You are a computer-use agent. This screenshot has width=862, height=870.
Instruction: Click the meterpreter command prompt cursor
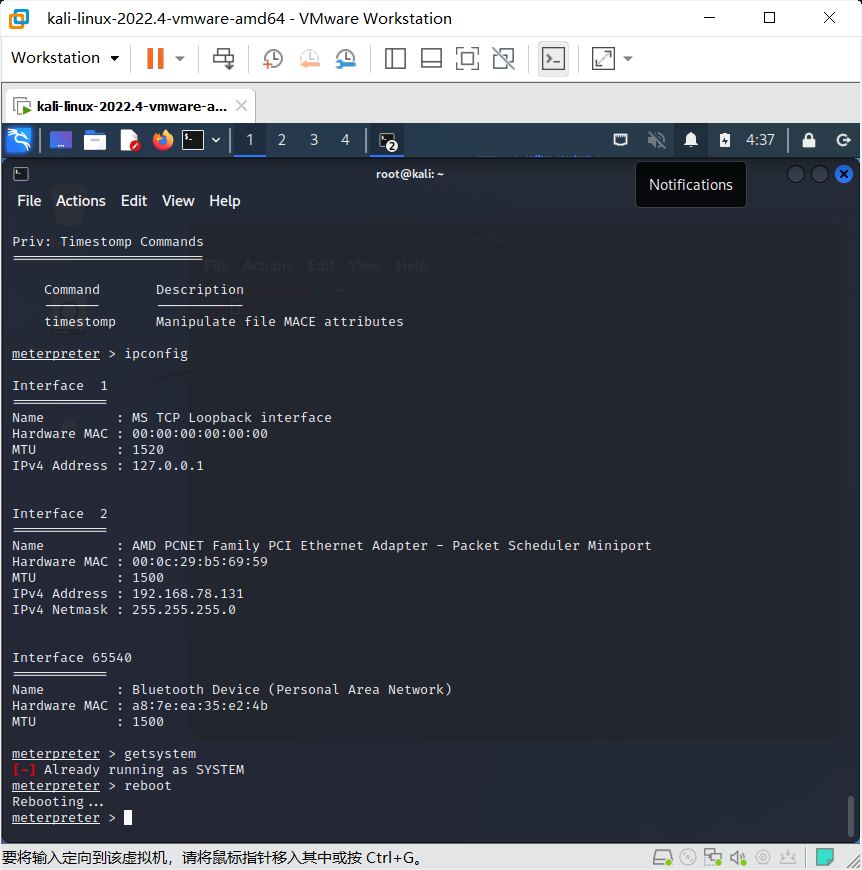click(128, 817)
